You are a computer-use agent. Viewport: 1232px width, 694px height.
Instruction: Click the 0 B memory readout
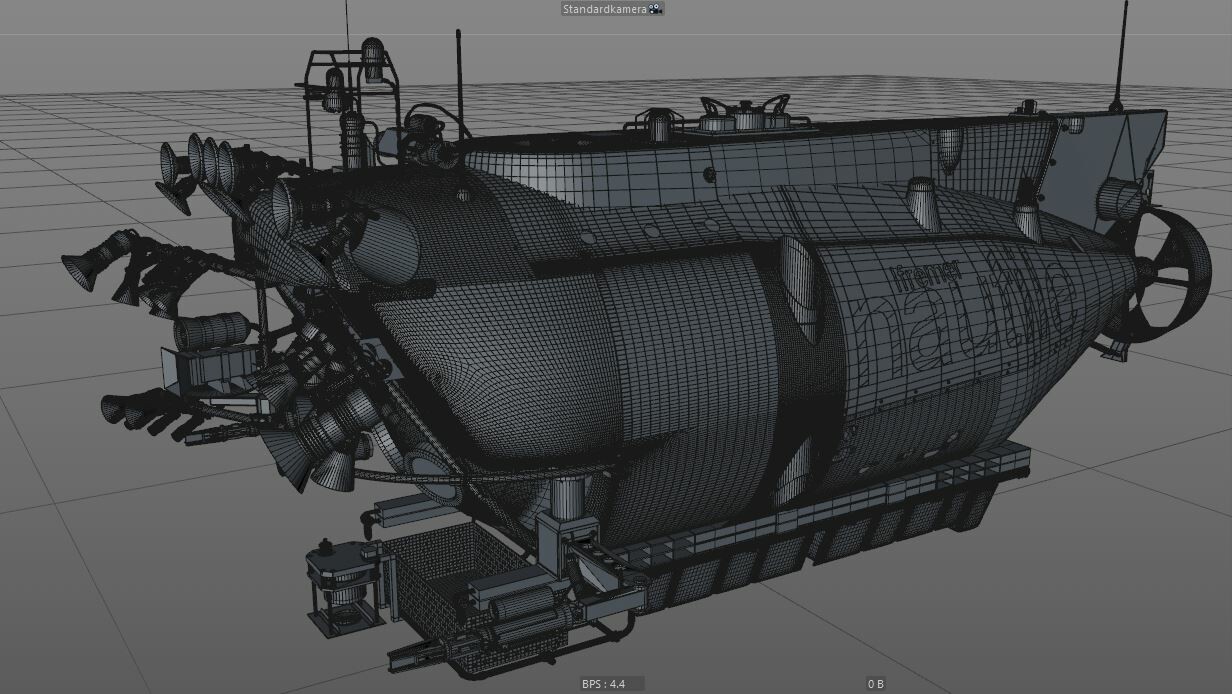point(876,684)
